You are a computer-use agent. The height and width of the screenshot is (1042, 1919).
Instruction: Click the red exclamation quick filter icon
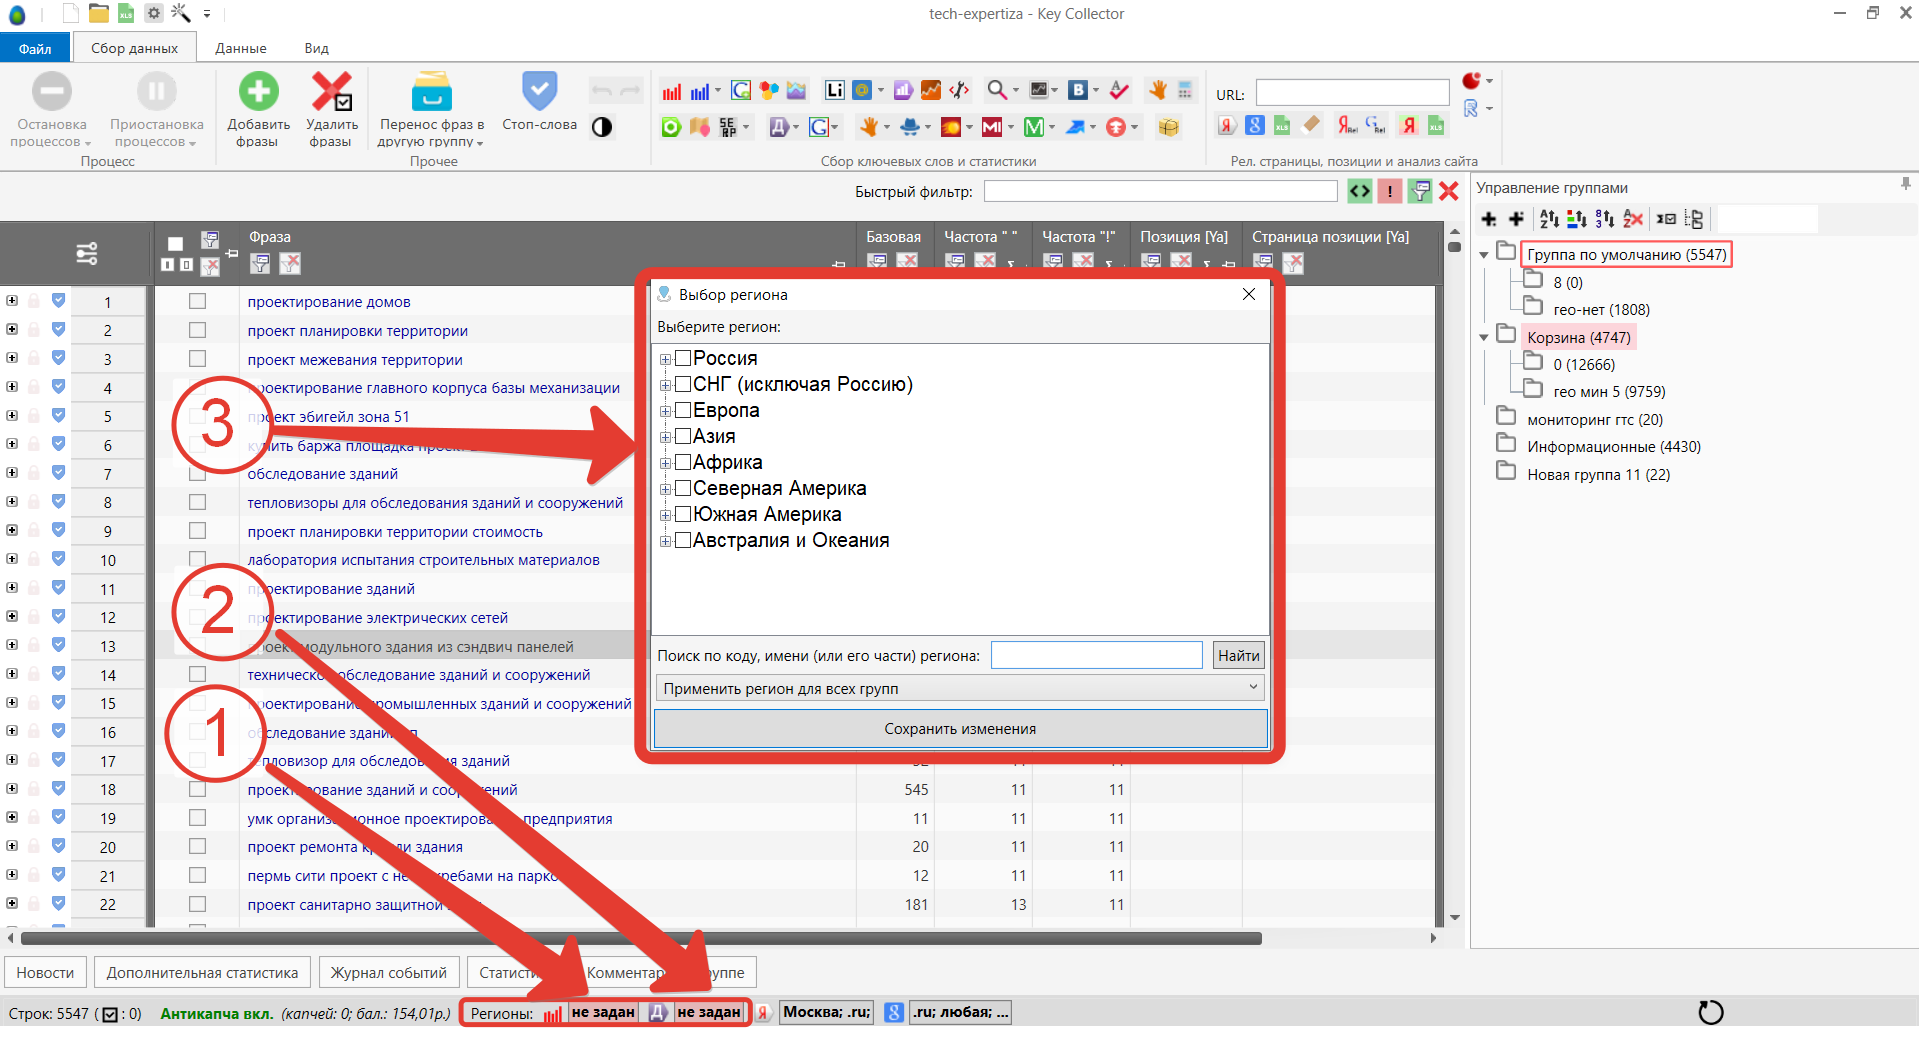[x=1390, y=191]
